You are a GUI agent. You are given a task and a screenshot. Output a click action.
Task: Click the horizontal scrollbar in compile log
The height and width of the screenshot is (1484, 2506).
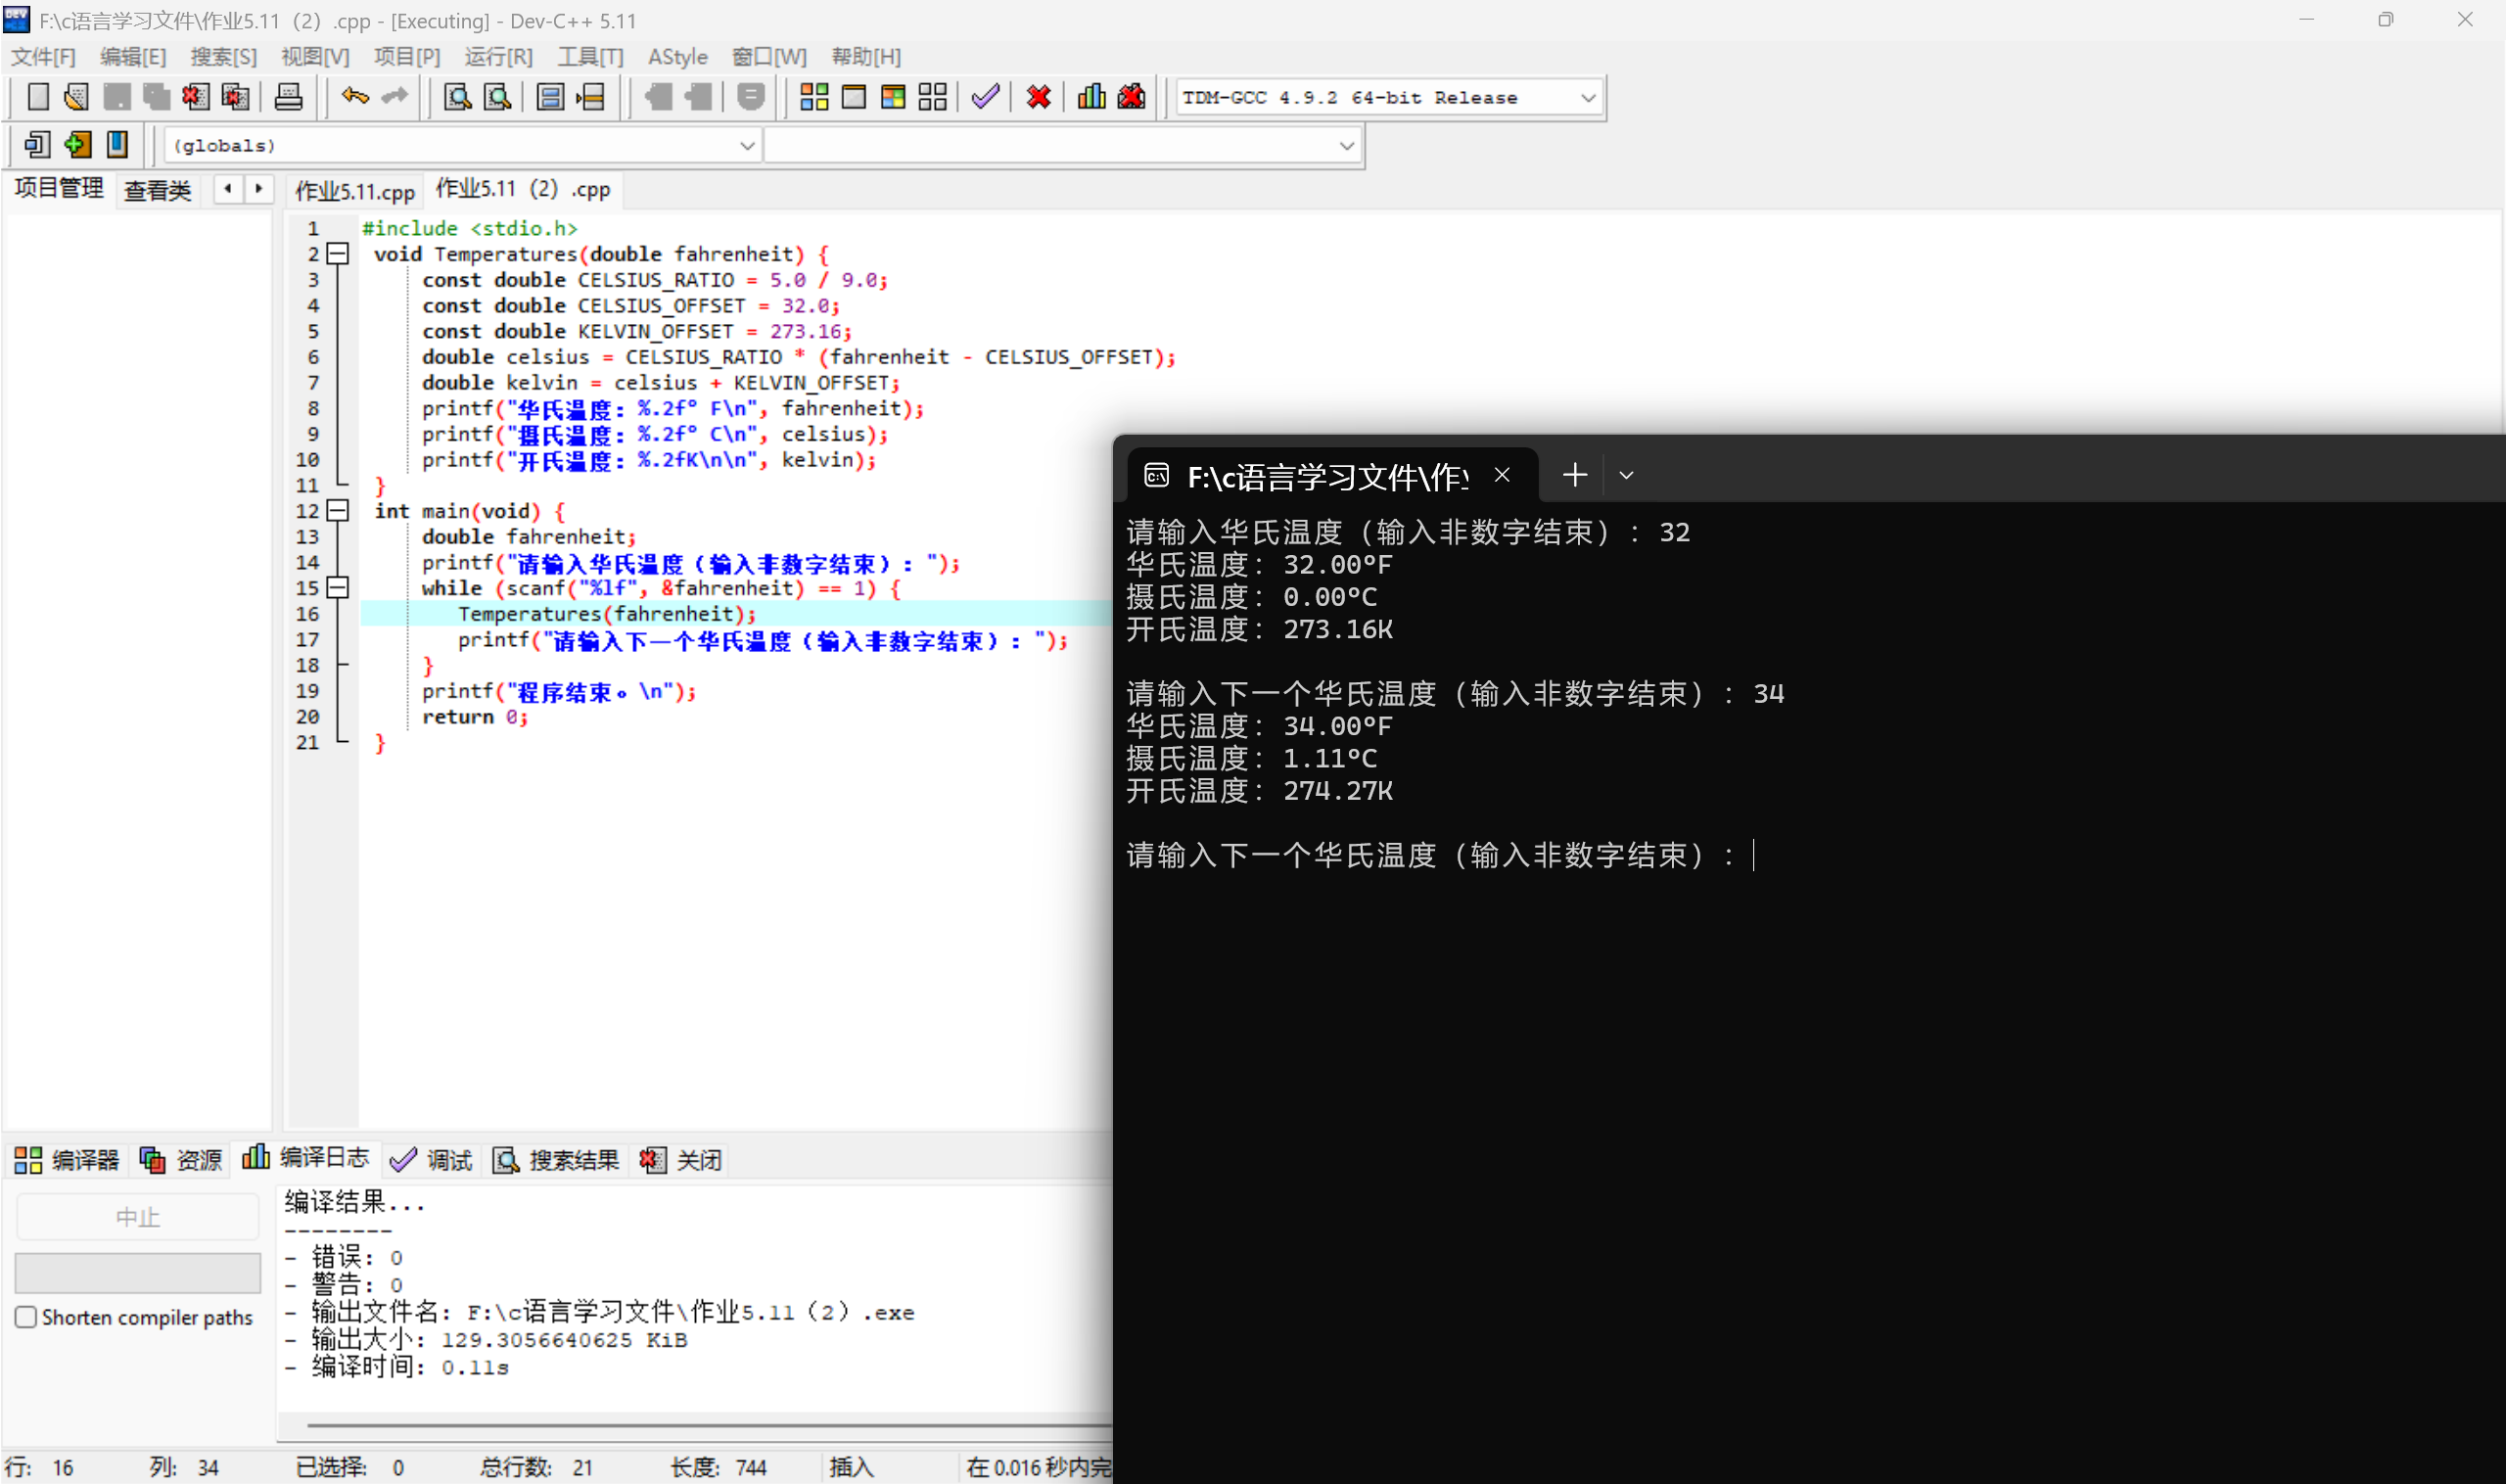(700, 1424)
